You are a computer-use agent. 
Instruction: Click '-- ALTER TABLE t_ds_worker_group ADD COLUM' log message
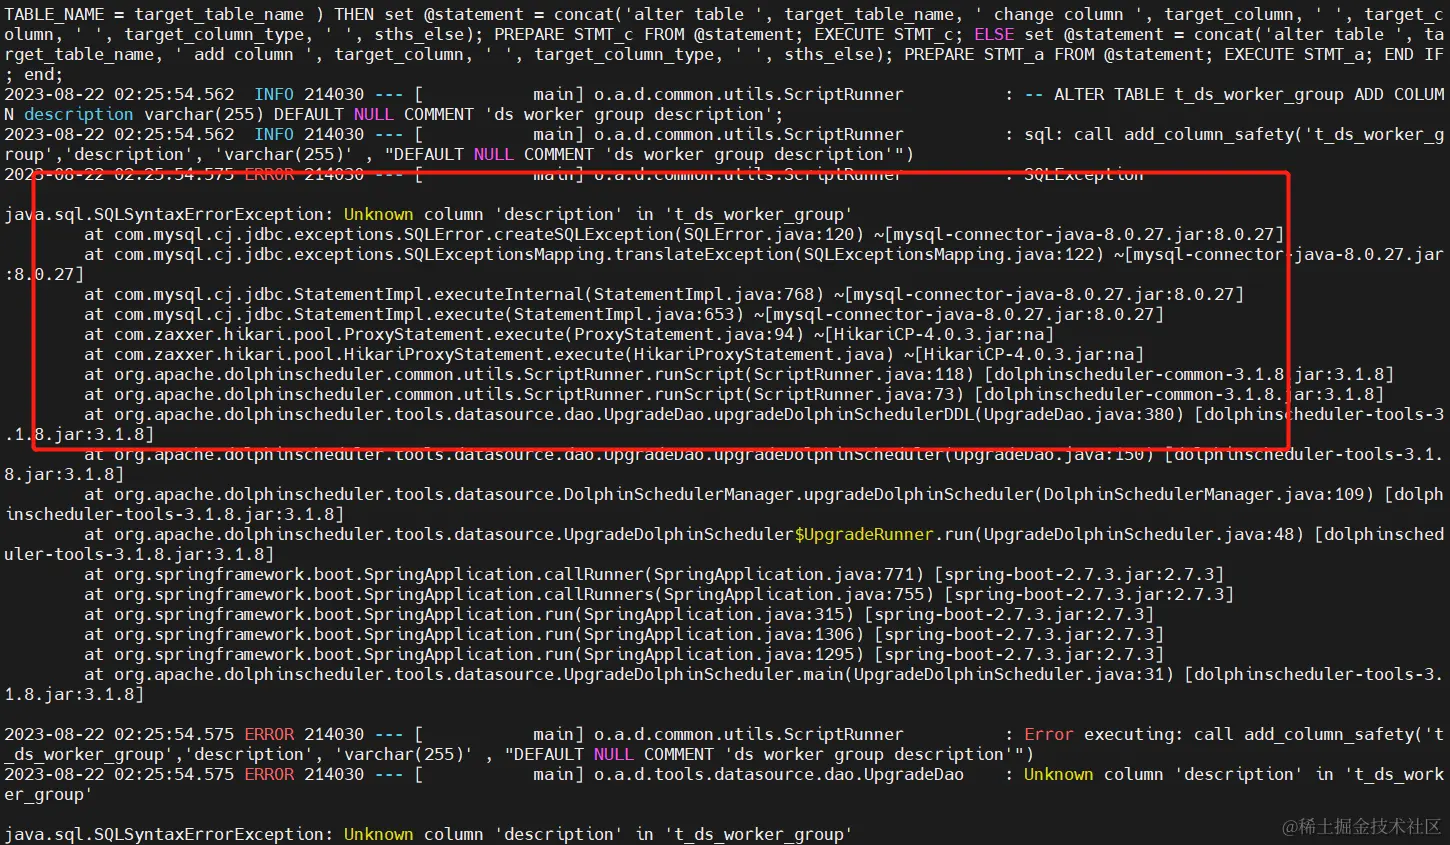pyautogui.click(x=1235, y=94)
